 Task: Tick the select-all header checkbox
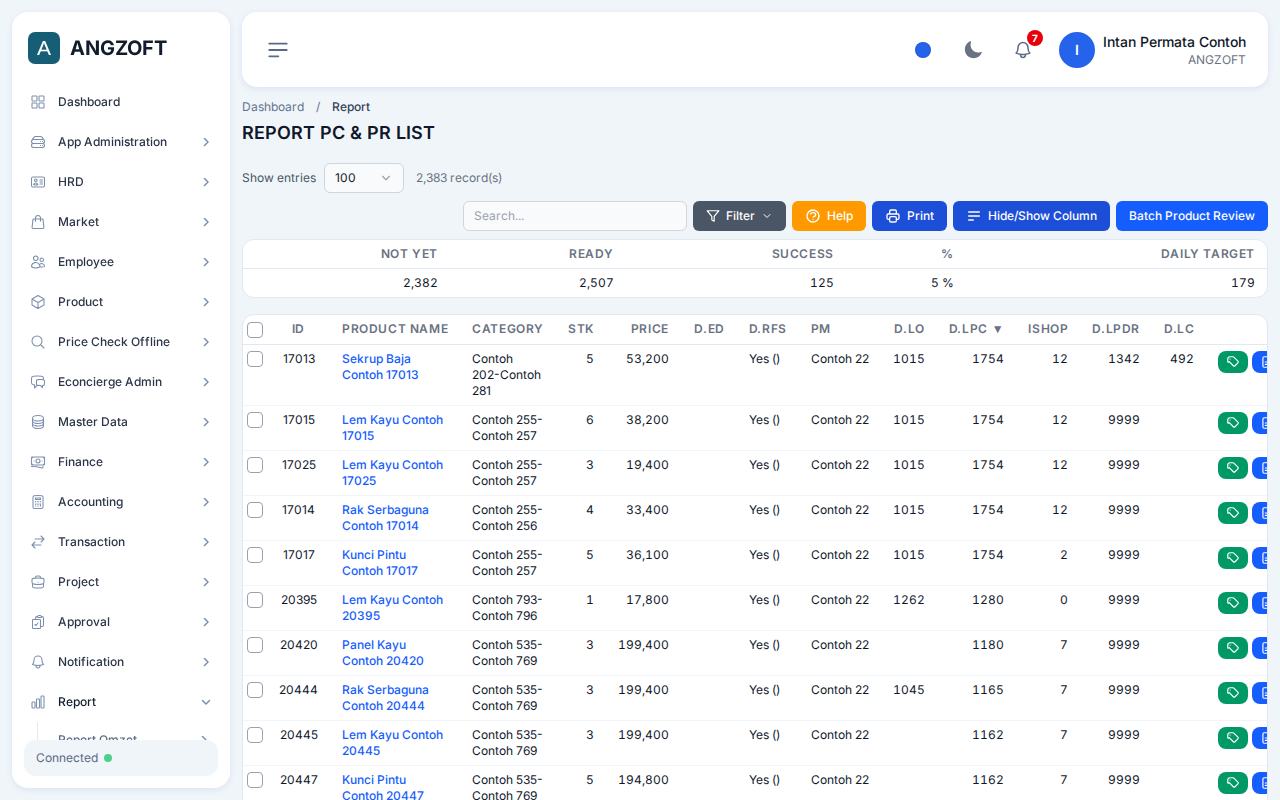point(255,329)
